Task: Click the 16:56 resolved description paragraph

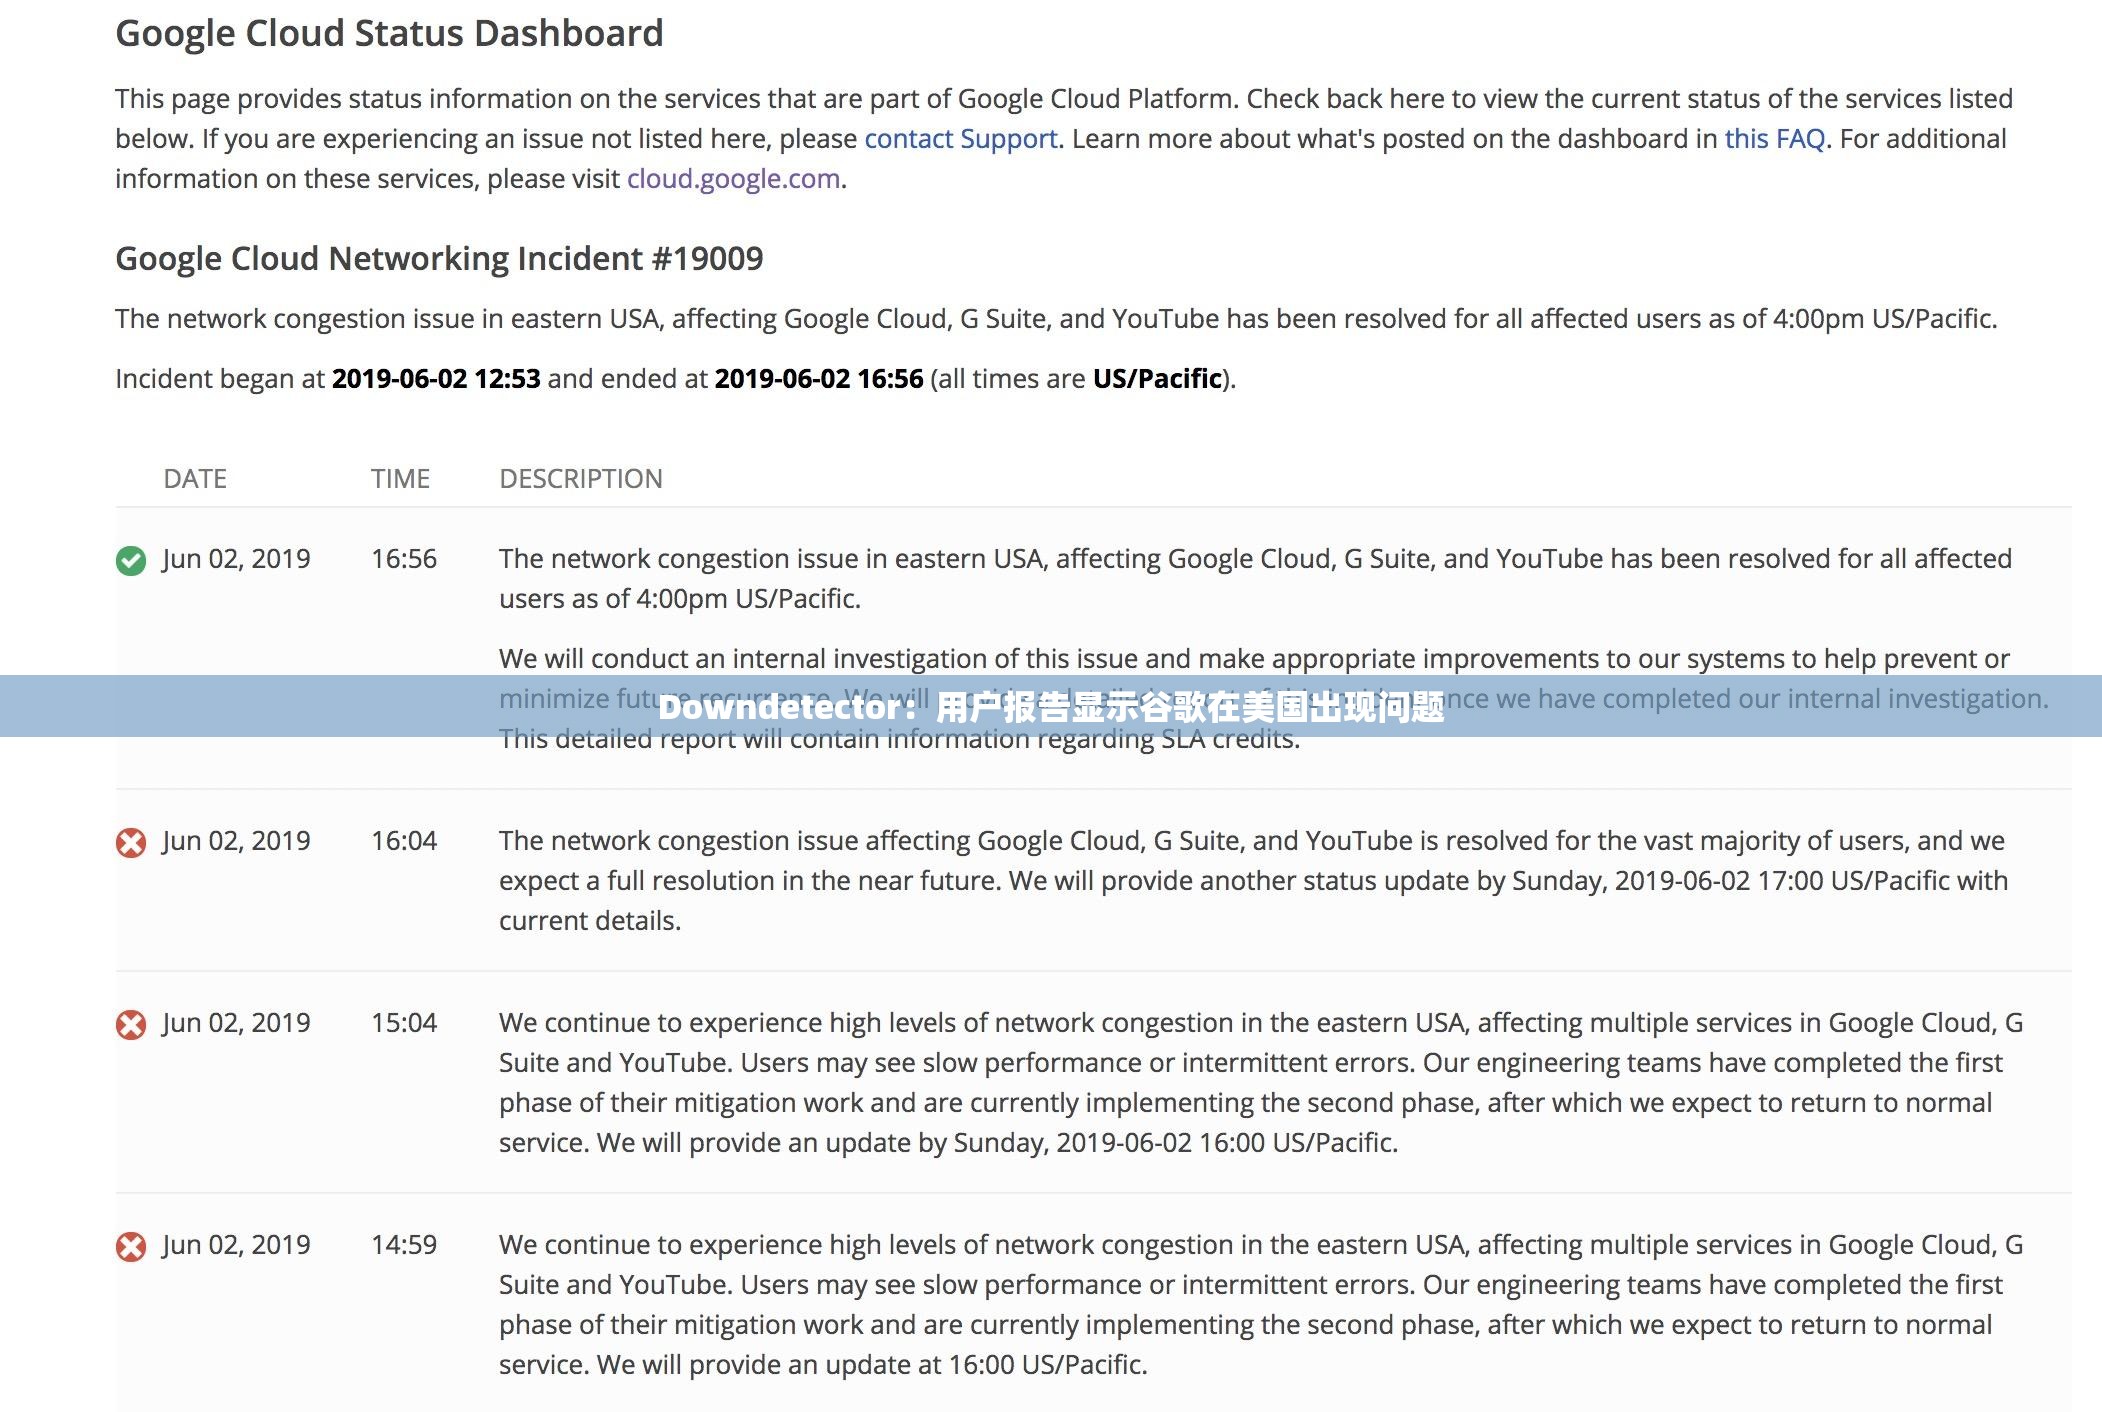Action: [1255, 579]
